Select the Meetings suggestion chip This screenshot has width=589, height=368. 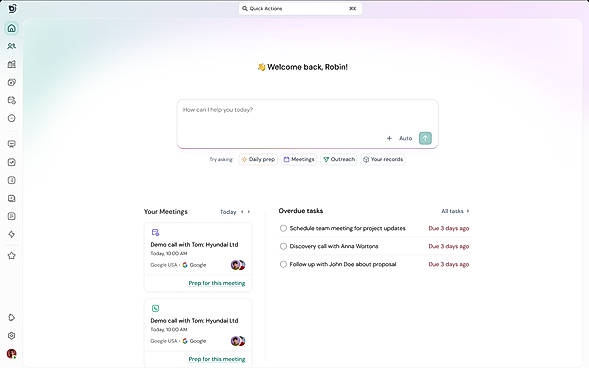pyautogui.click(x=299, y=159)
